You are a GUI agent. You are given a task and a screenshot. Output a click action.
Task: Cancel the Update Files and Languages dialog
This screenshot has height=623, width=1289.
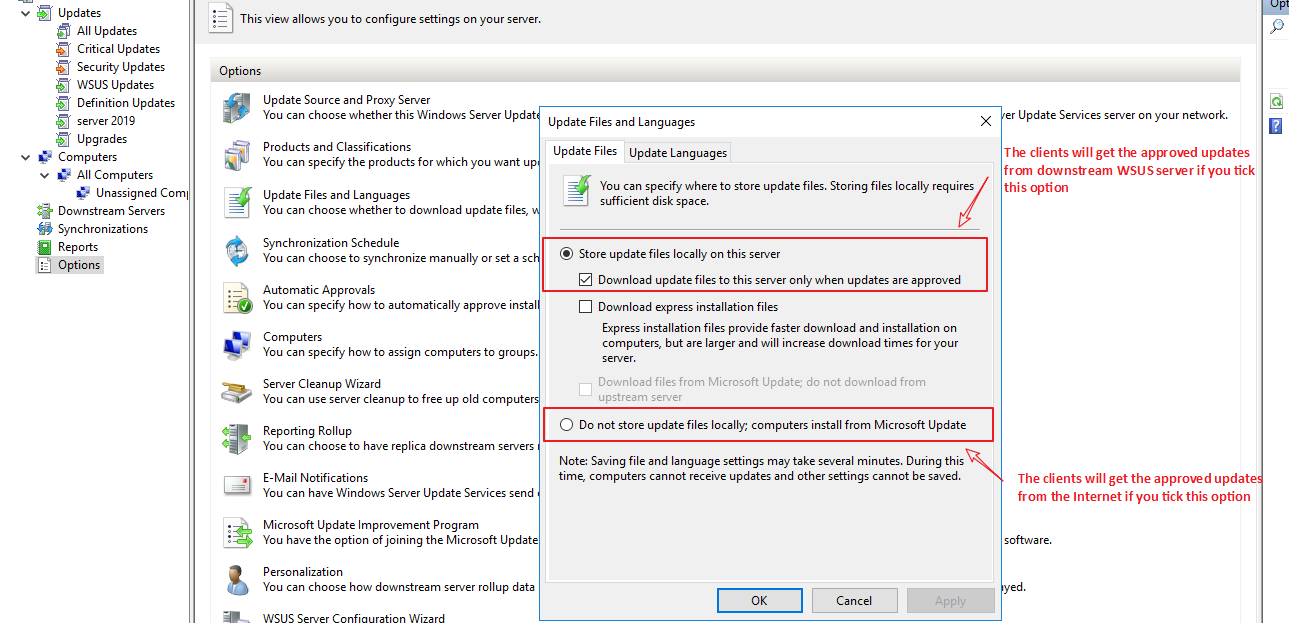pos(854,600)
